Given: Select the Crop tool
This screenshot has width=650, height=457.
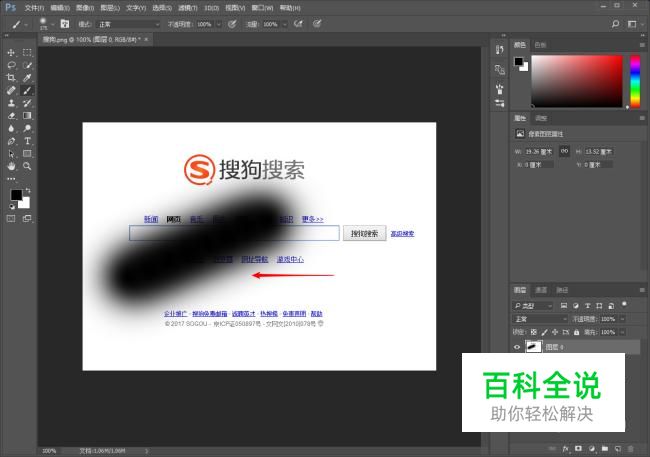Looking at the screenshot, I should pos(11,78).
